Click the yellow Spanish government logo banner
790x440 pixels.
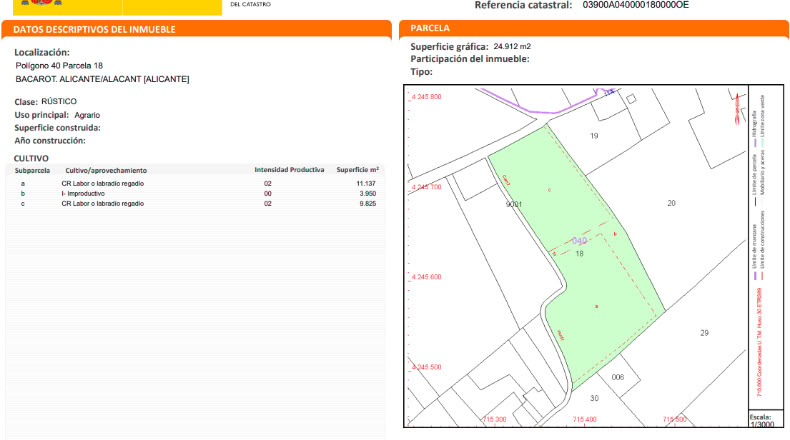[x=117, y=8]
